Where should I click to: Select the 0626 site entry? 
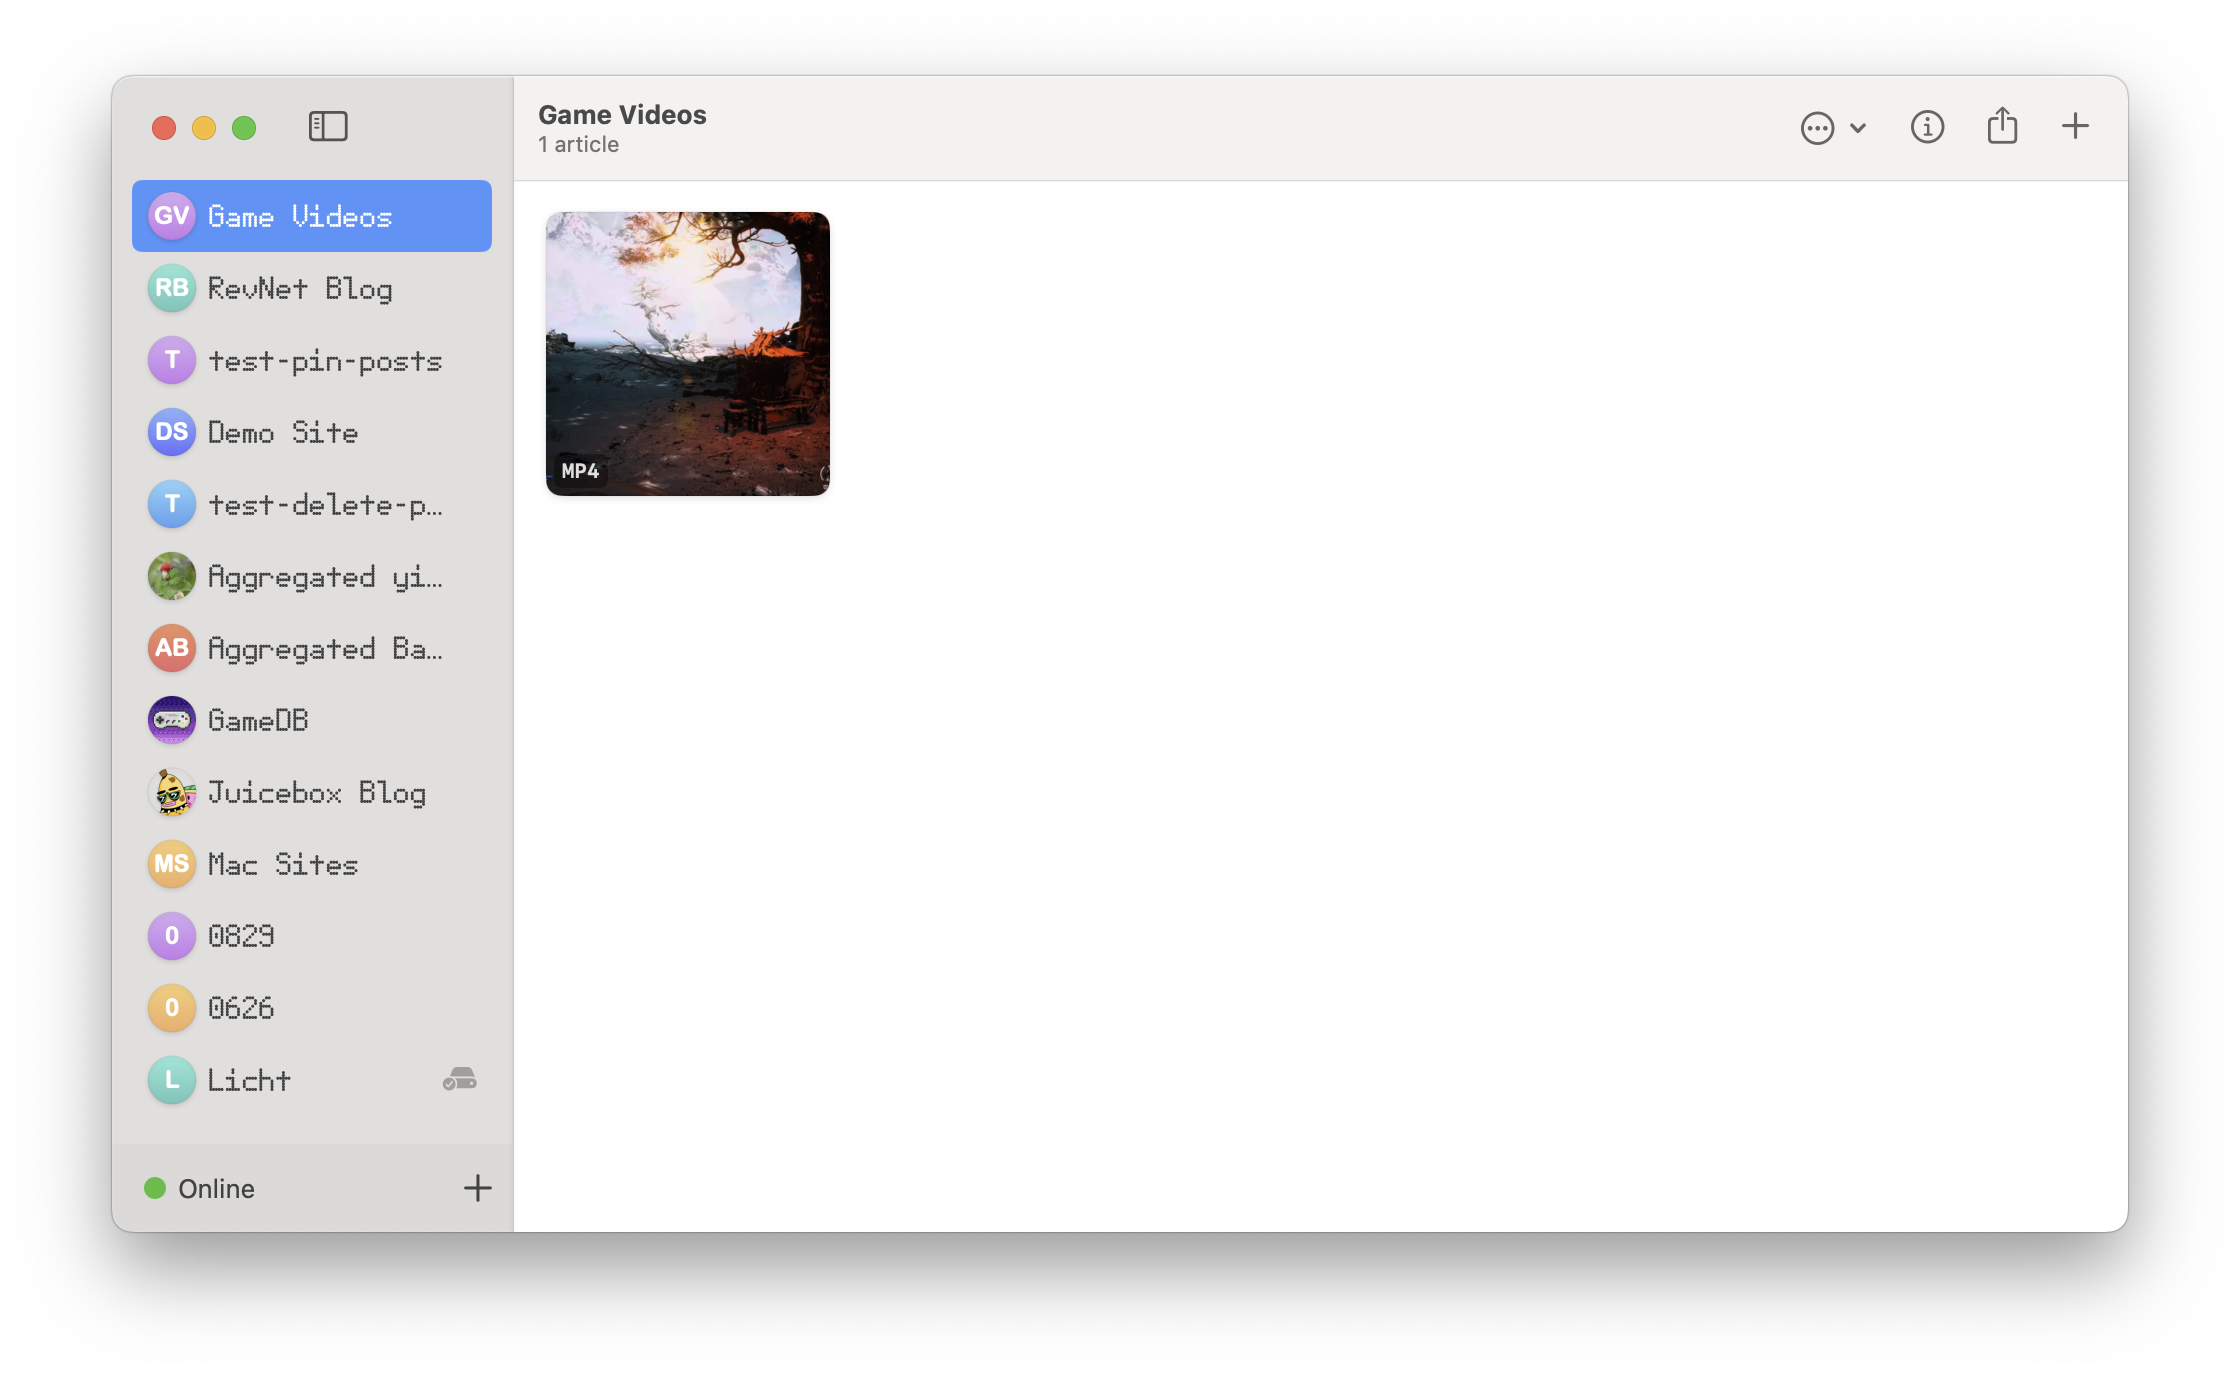[x=241, y=1008]
